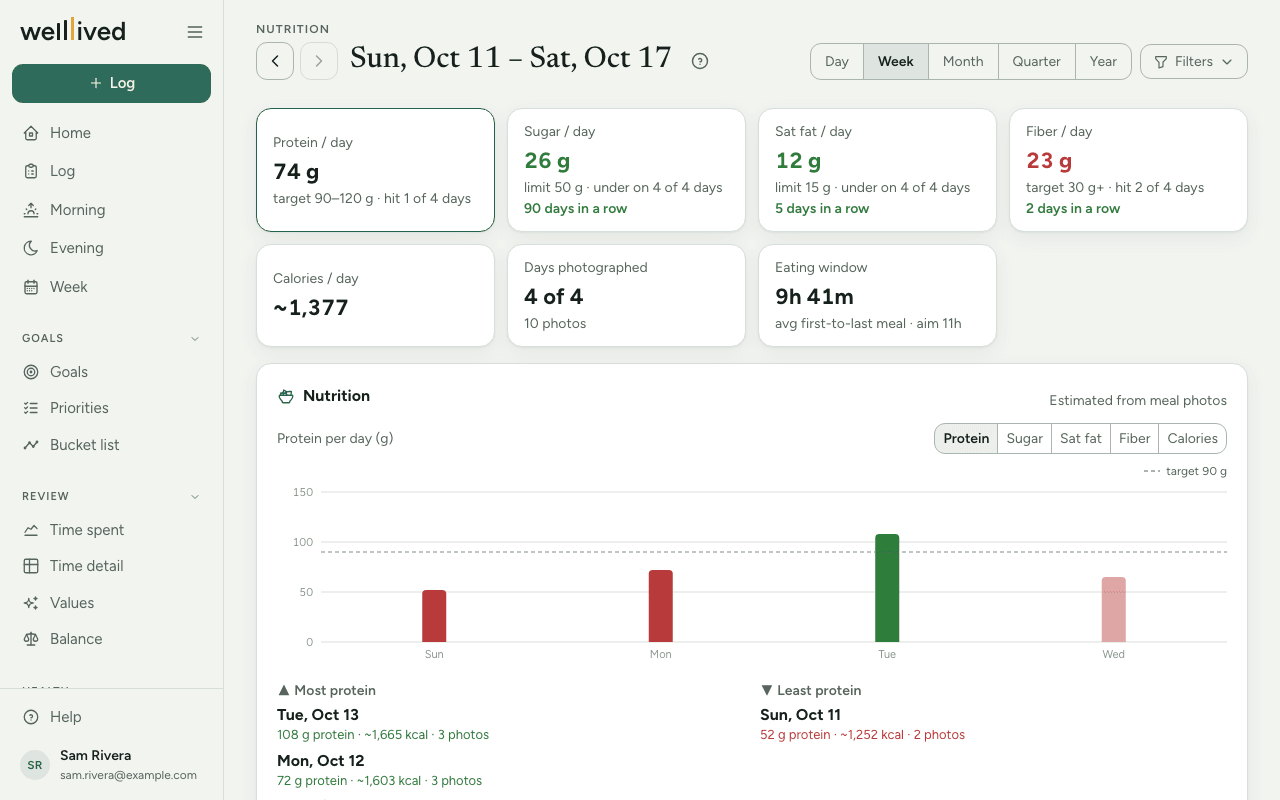Open the Balance page
The image size is (1280, 800).
(111, 639)
